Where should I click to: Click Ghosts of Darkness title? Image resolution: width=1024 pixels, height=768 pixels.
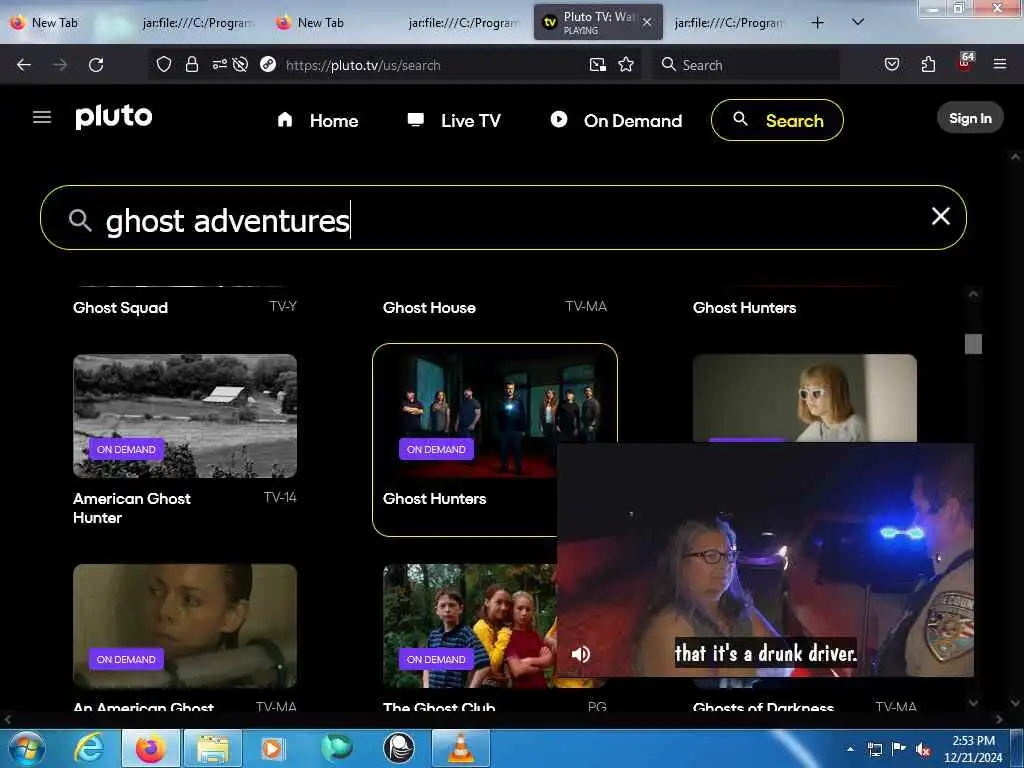(763, 707)
